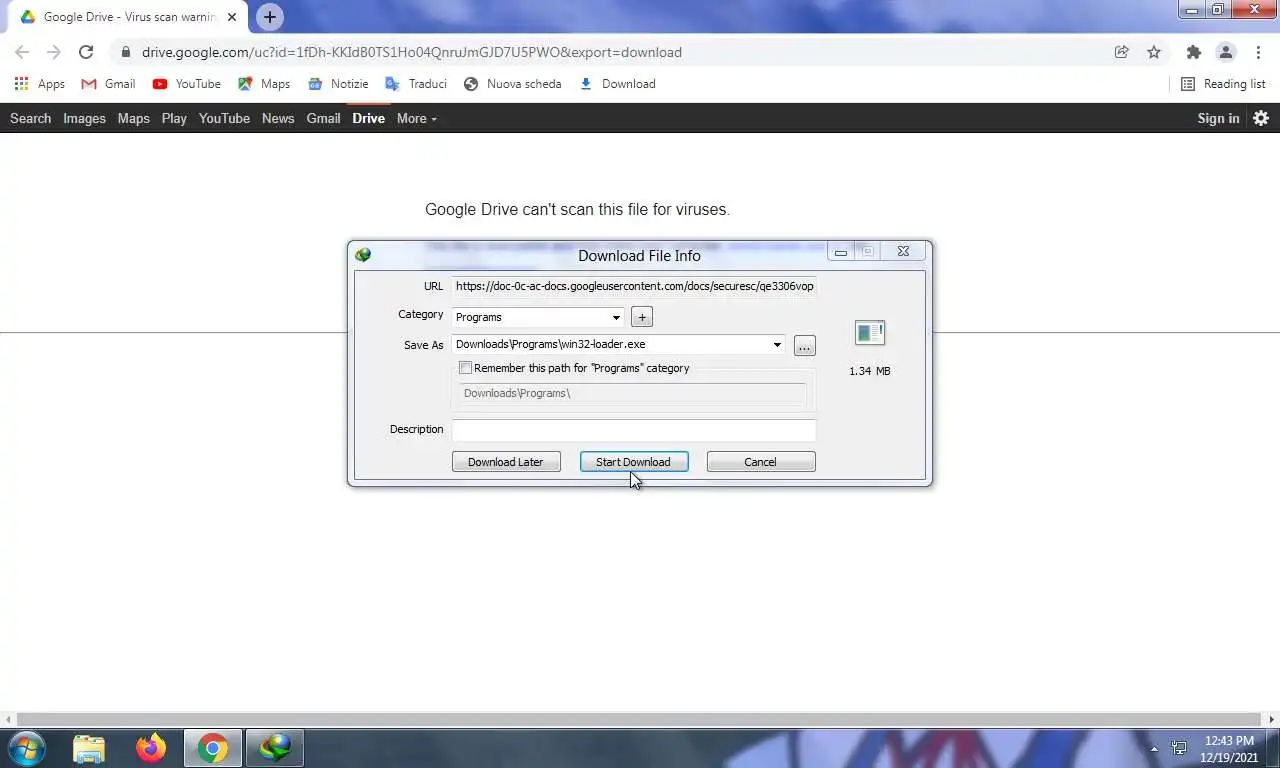This screenshot has width=1280, height=768.
Task: Open Chrome extensions puzzle icon
Action: (x=1193, y=52)
